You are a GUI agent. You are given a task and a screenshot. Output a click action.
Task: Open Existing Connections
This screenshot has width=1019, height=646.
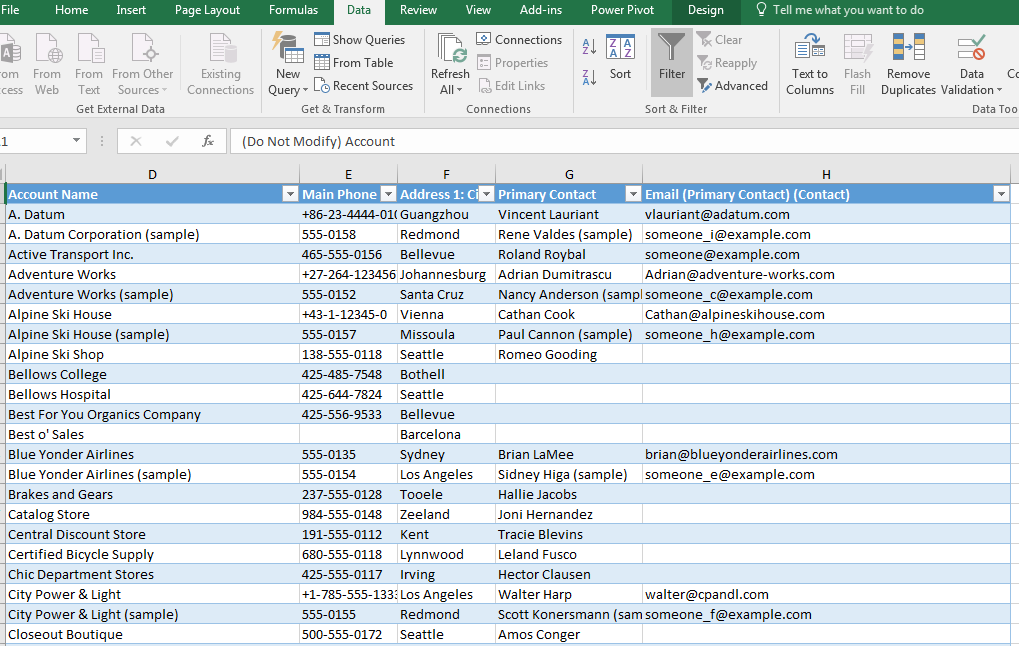click(x=220, y=65)
